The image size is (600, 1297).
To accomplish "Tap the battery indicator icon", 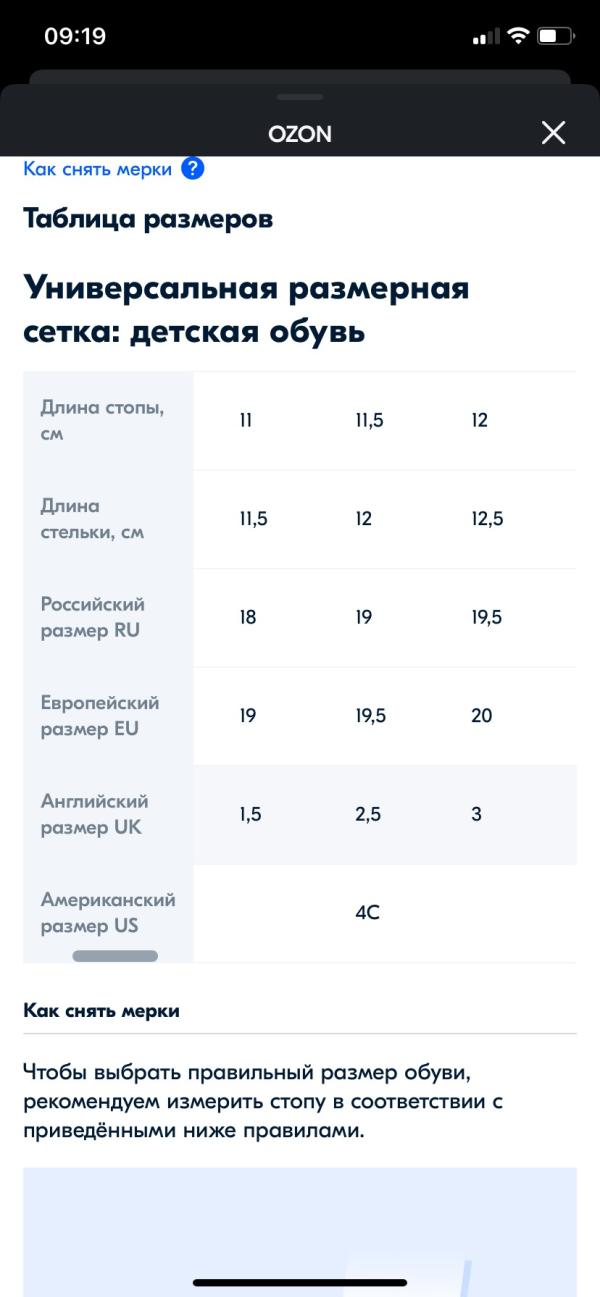I will click(x=555, y=37).
